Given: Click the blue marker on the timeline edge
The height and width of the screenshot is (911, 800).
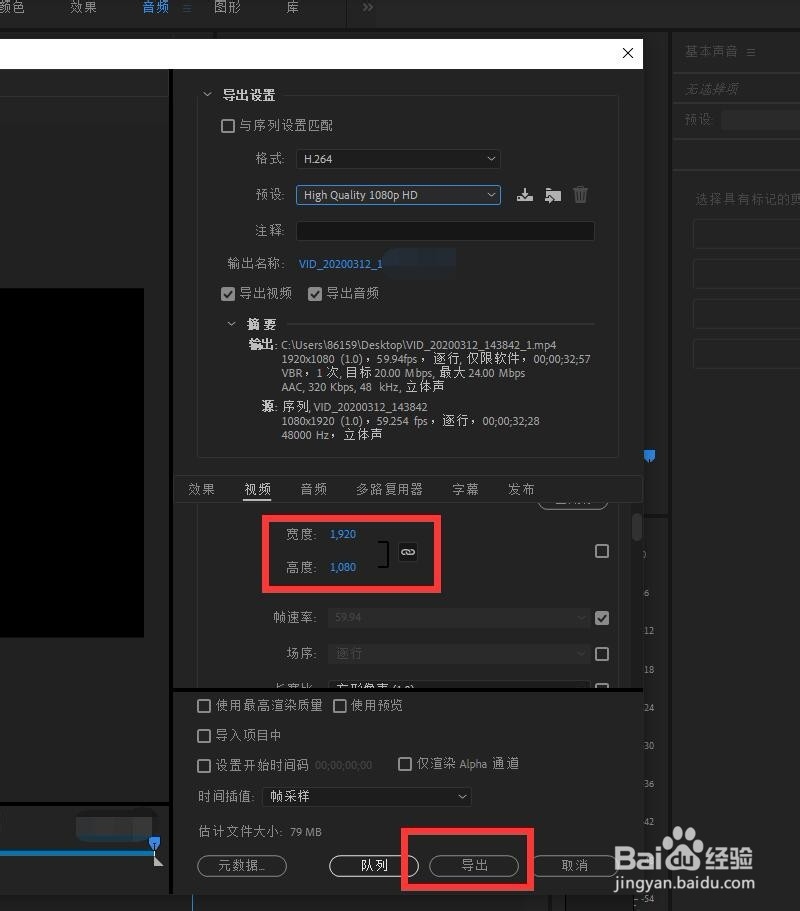Looking at the screenshot, I should (x=650, y=456).
